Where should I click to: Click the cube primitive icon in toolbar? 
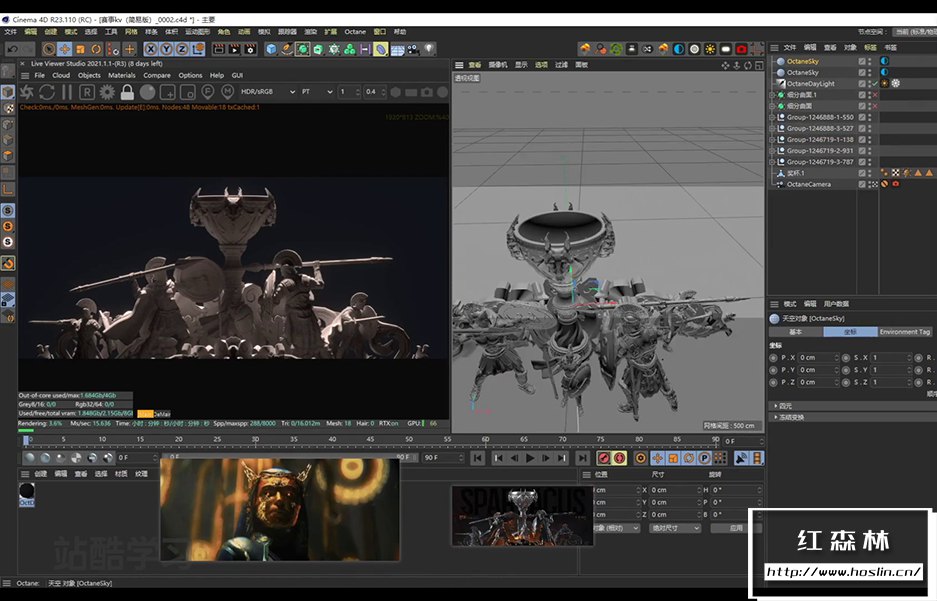(271, 48)
